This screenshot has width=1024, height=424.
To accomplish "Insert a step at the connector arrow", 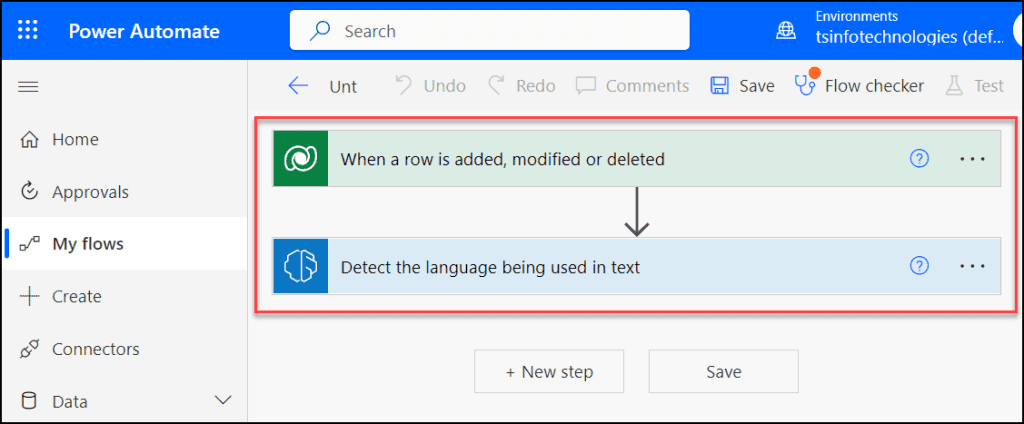I will [x=637, y=212].
